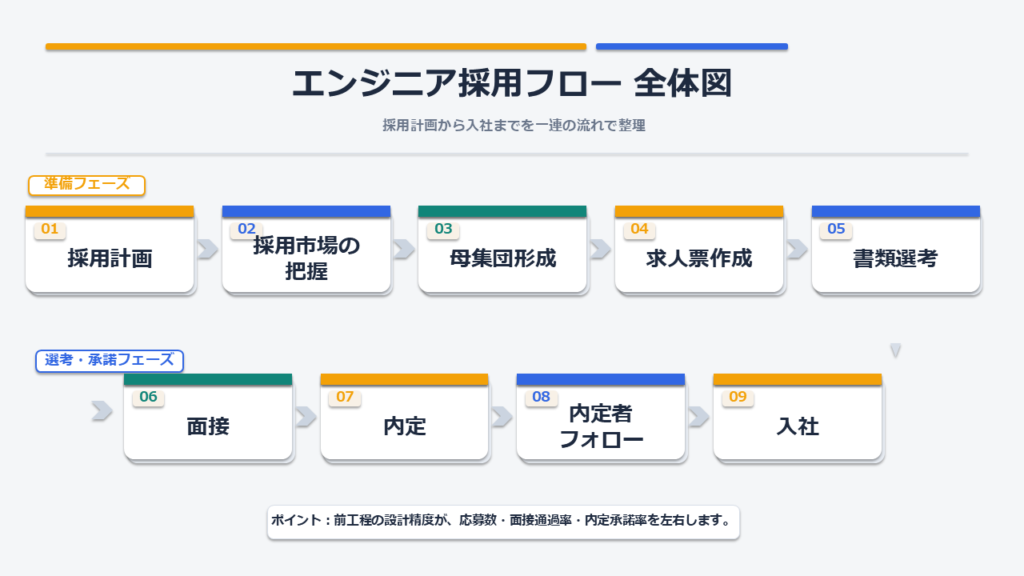Click the ポイント note box at bottom

click(x=503, y=522)
